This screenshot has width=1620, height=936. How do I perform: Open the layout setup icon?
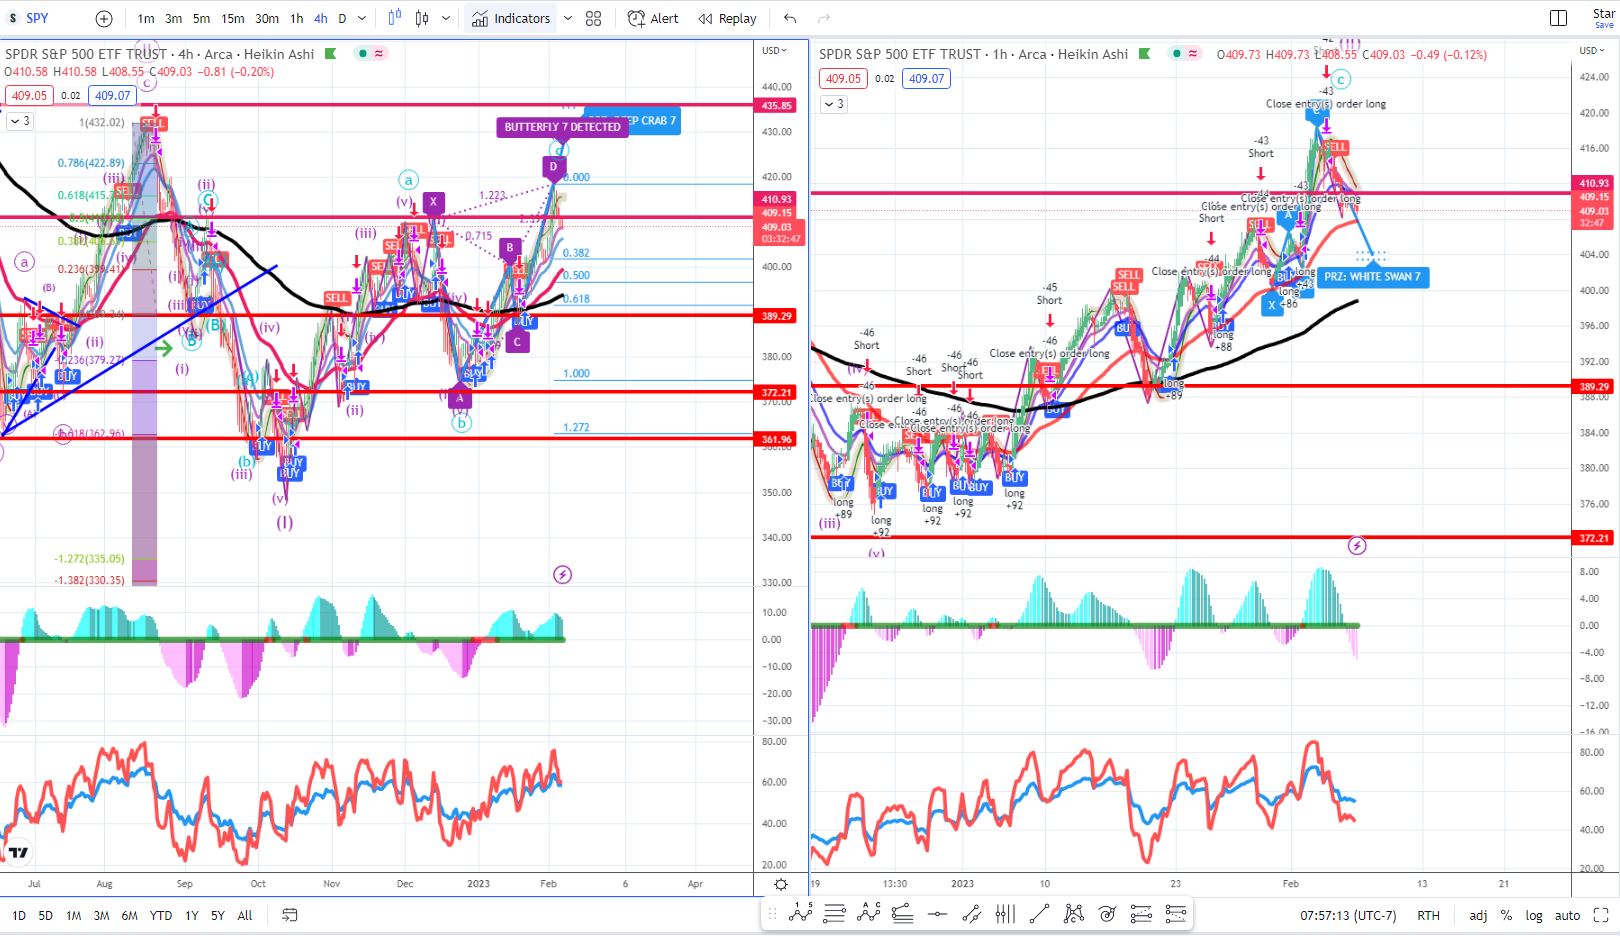(x=1558, y=18)
